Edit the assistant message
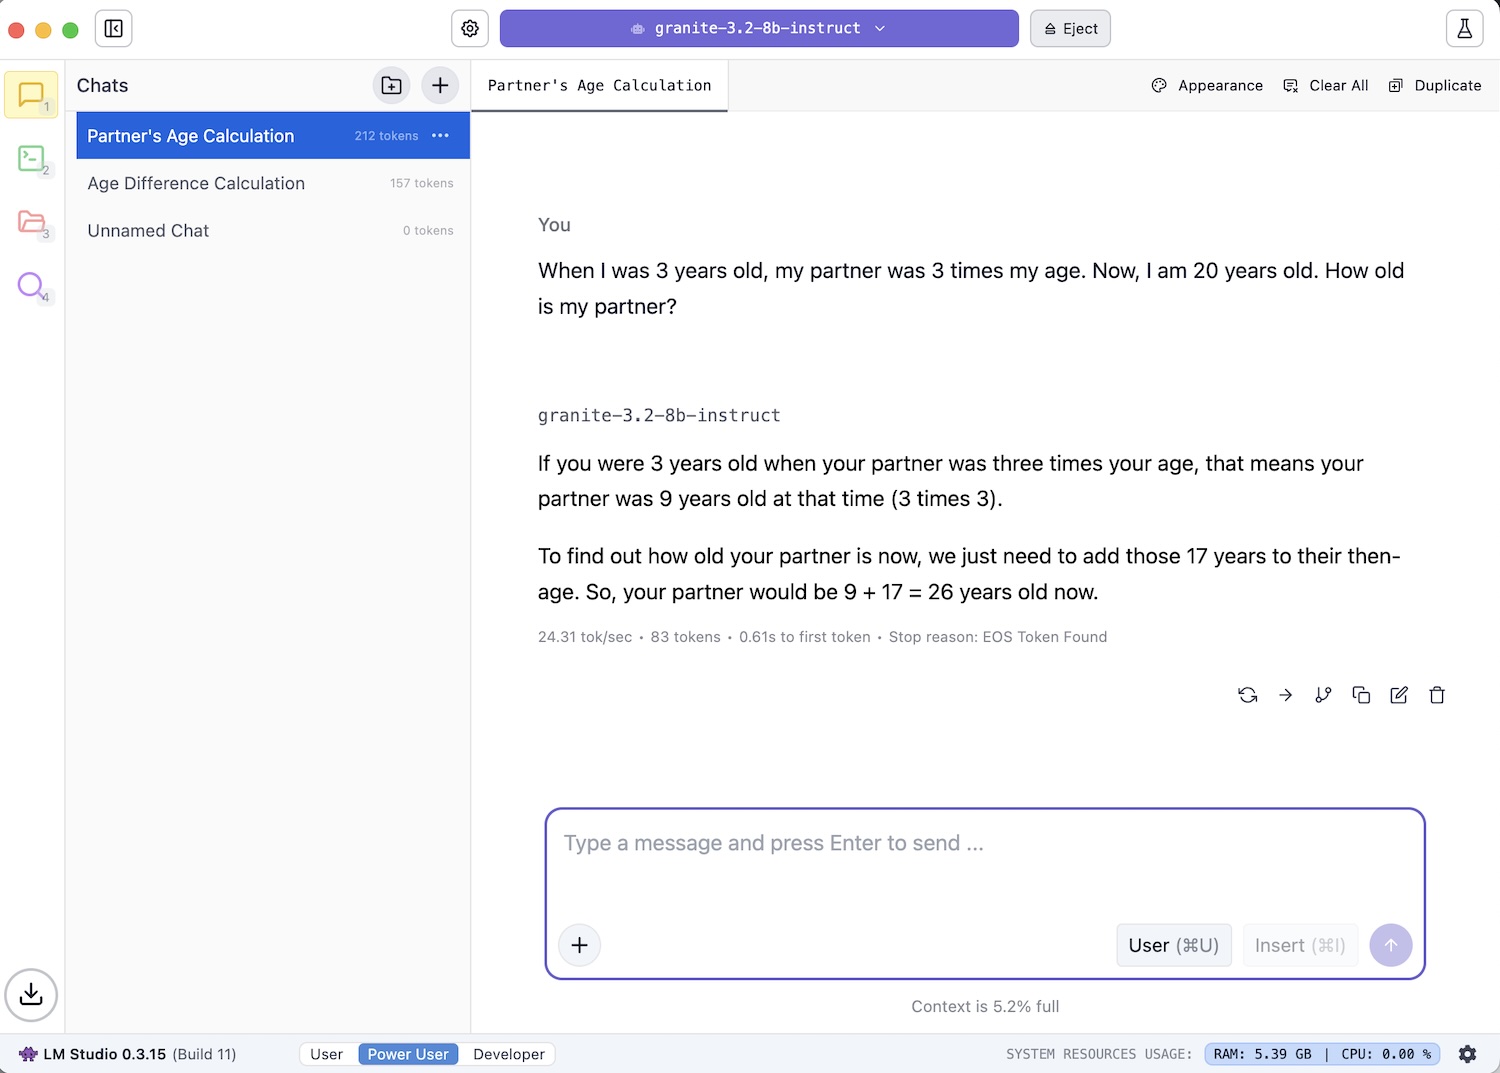Image resolution: width=1500 pixels, height=1073 pixels. (1399, 695)
